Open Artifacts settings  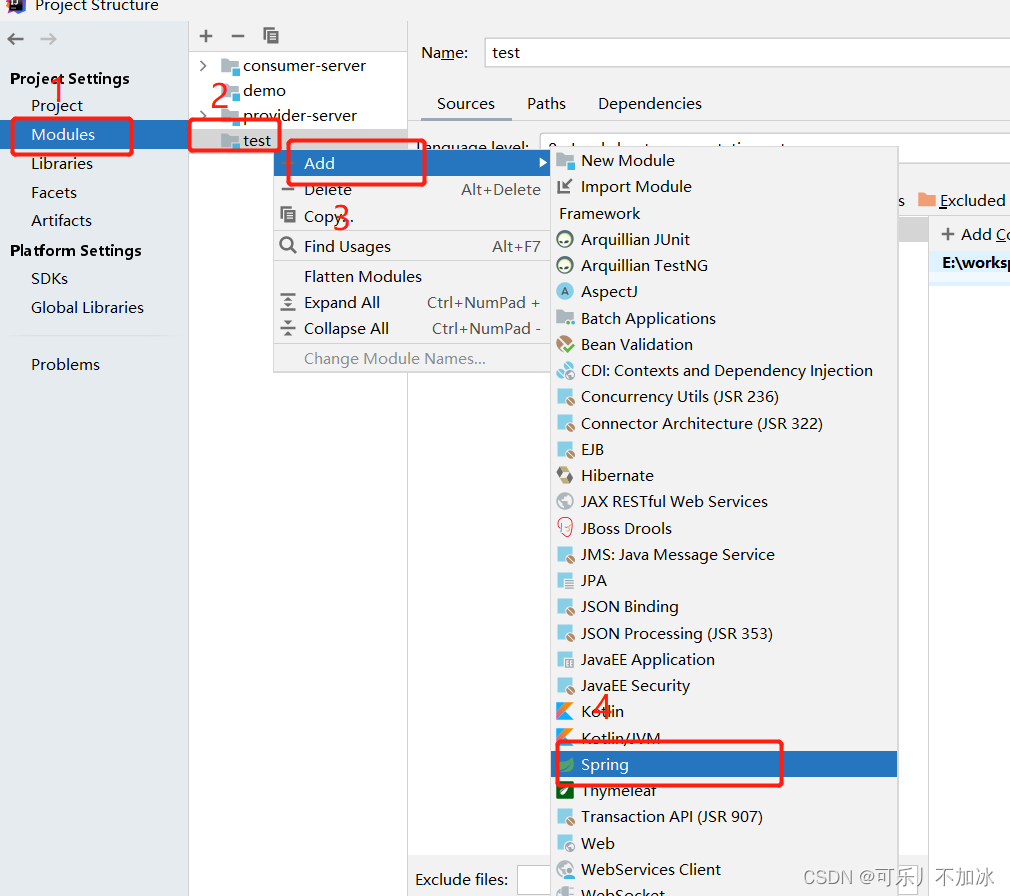(62, 221)
